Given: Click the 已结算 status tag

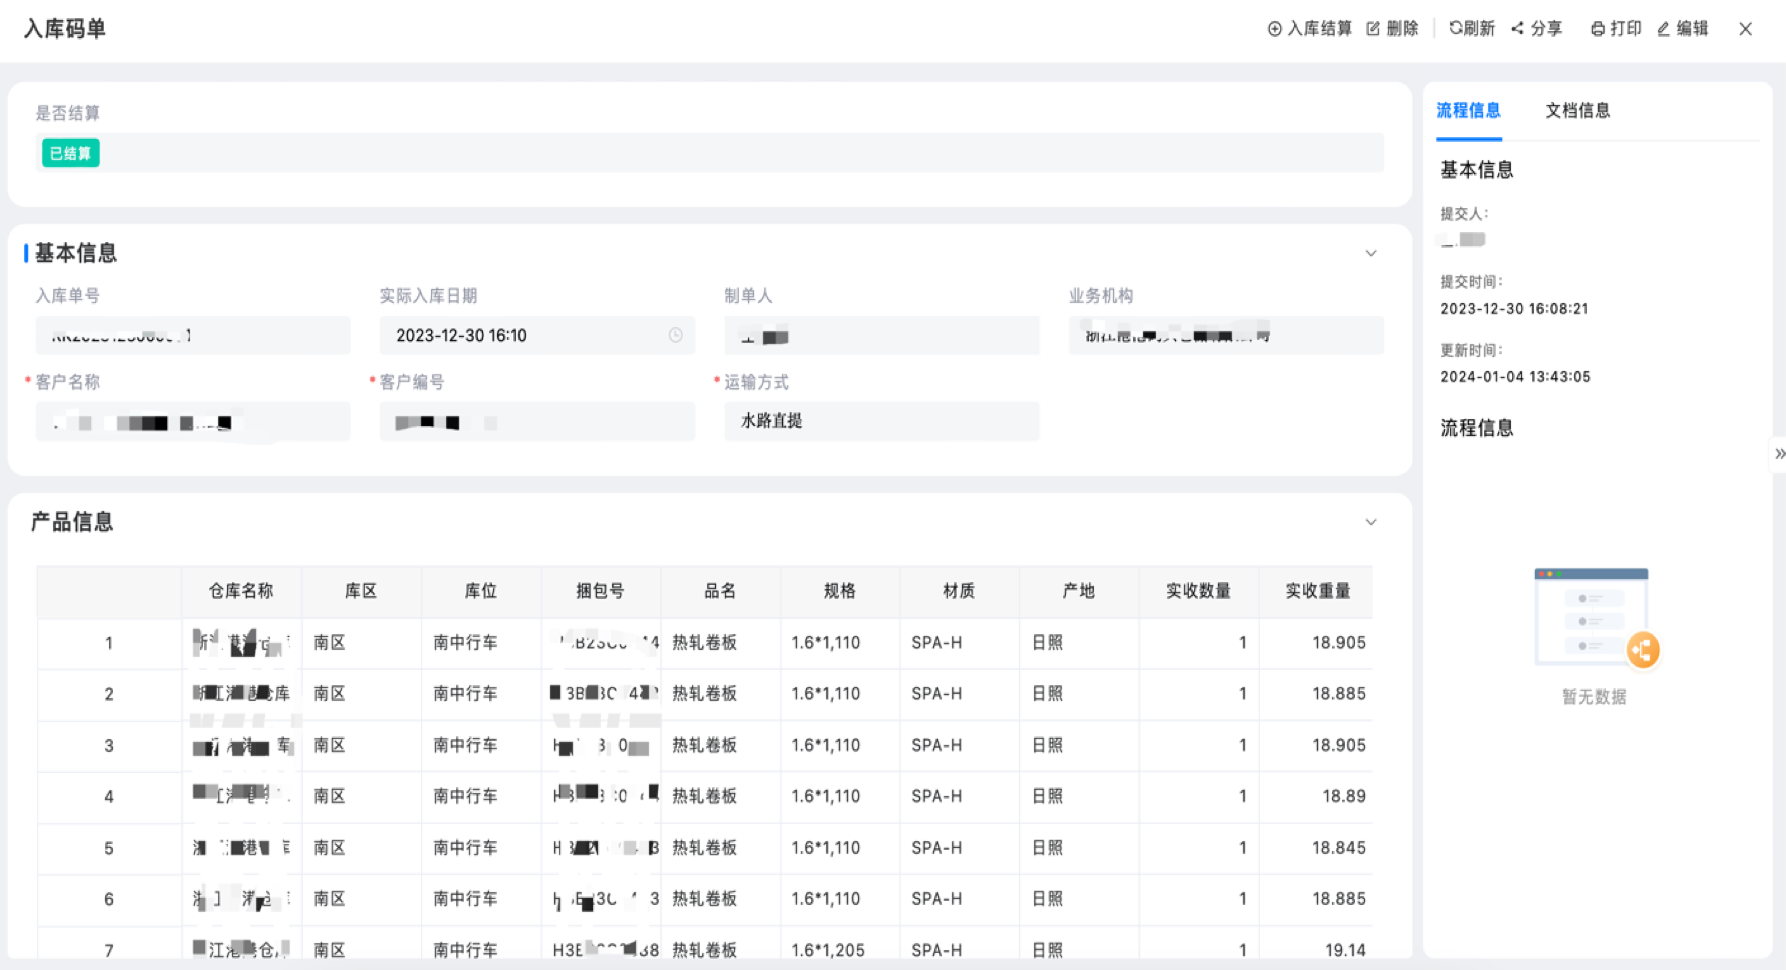Looking at the screenshot, I should point(71,153).
